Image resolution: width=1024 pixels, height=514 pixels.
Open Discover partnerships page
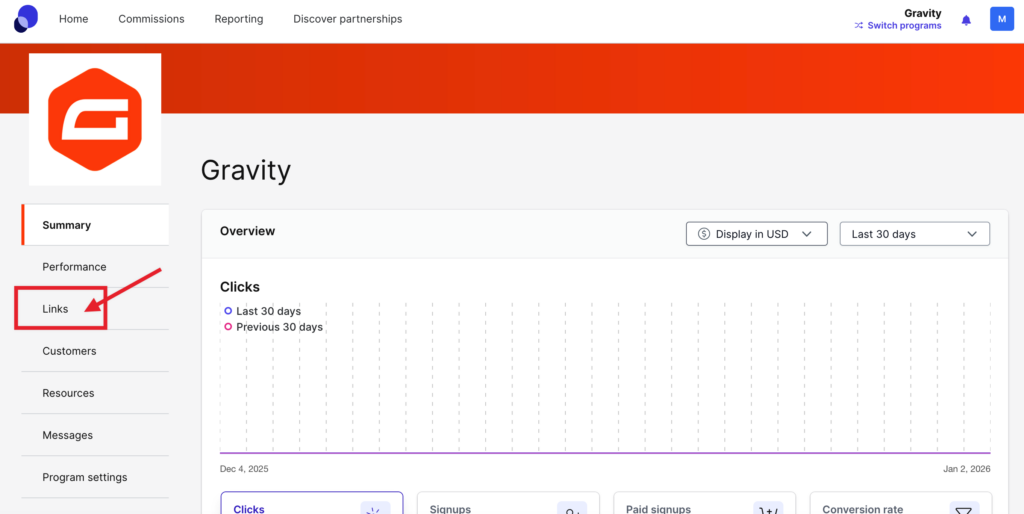[x=347, y=19]
